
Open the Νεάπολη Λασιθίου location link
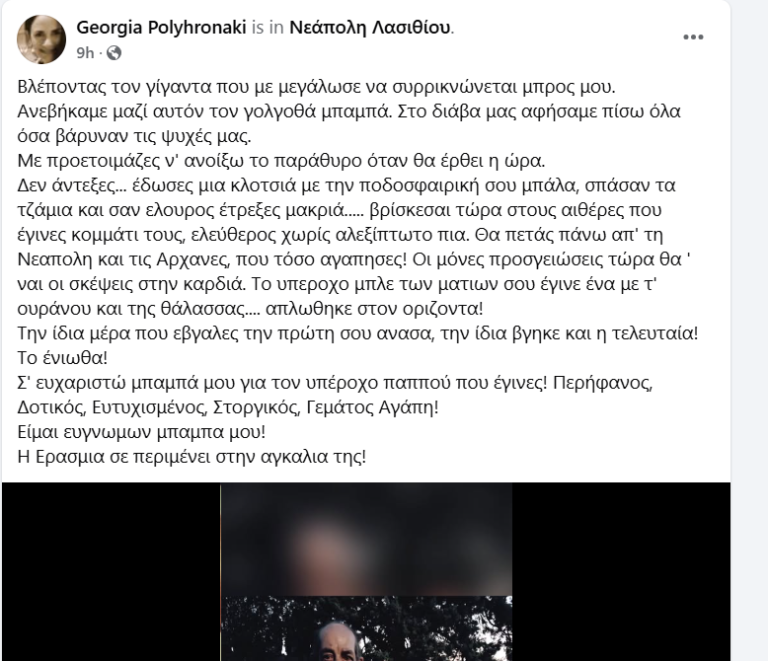(x=370, y=27)
